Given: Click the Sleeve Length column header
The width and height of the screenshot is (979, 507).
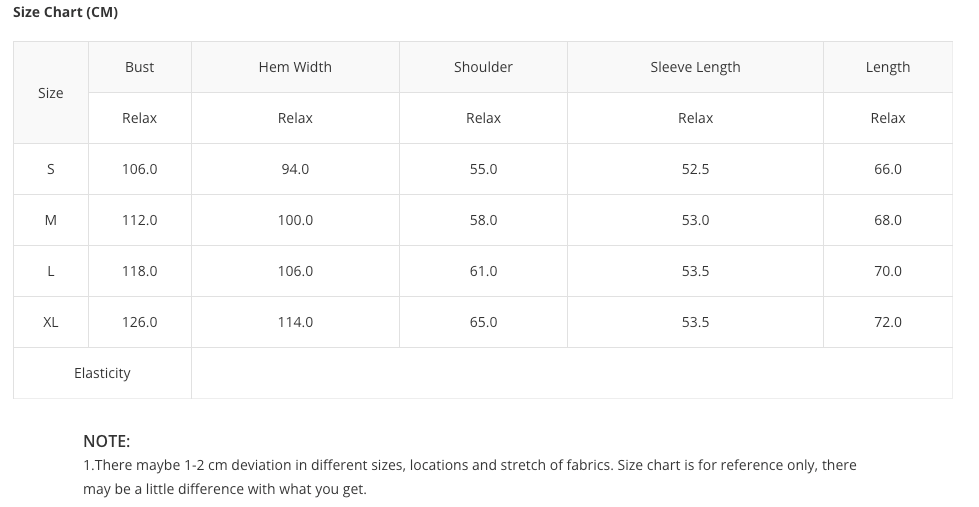Looking at the screenshot, I should [695, 67].
